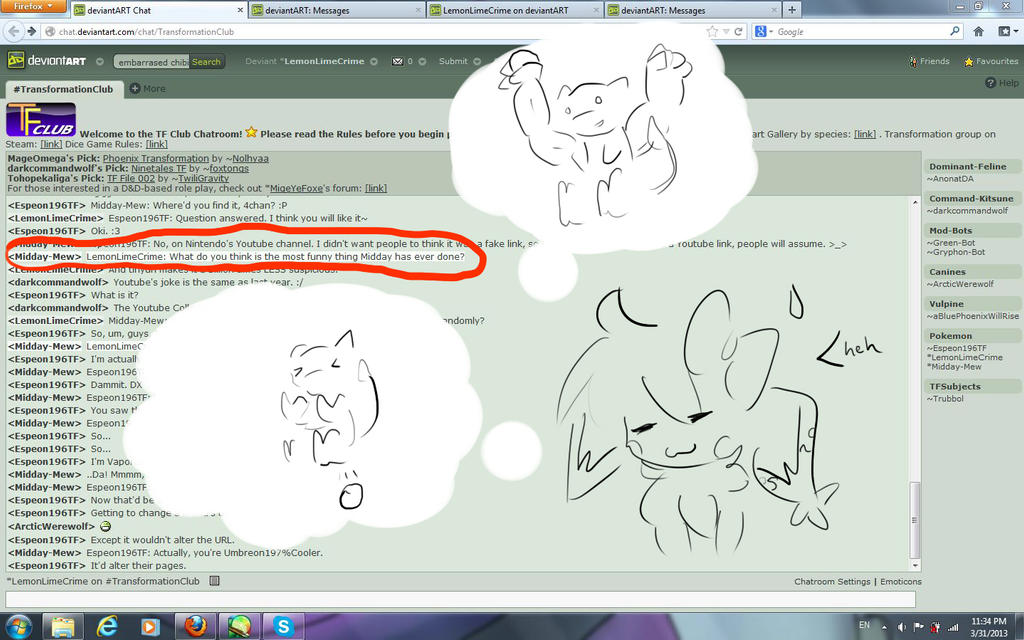Click the chat scrollbar up arrow
Image resolution: width=1024 pixels, height=640 pixels.
click(916, 202)
